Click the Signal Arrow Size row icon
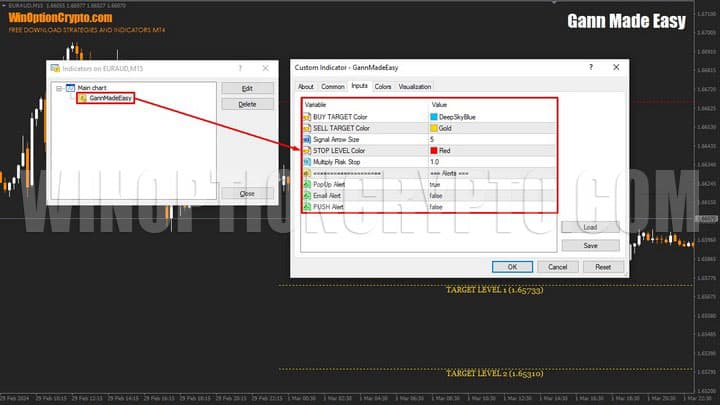The image size is (720, 405). [x=305, y=139]
